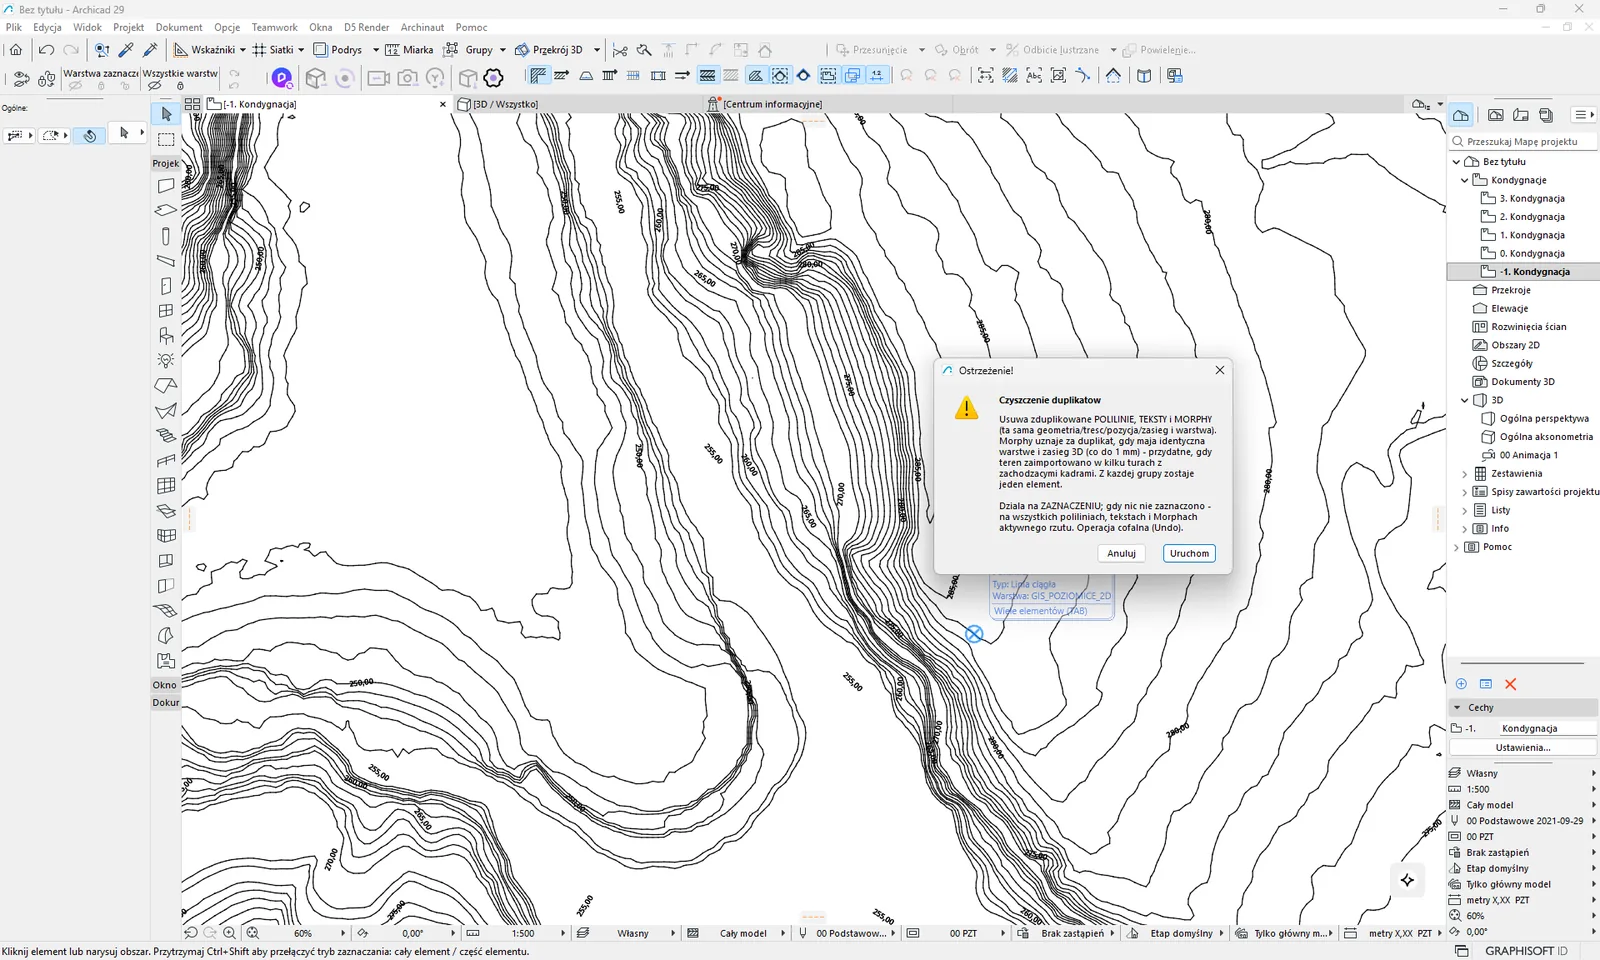Open the Plik menu
Viewport: 1600px width, 960px height.
[x=14, y=27]
